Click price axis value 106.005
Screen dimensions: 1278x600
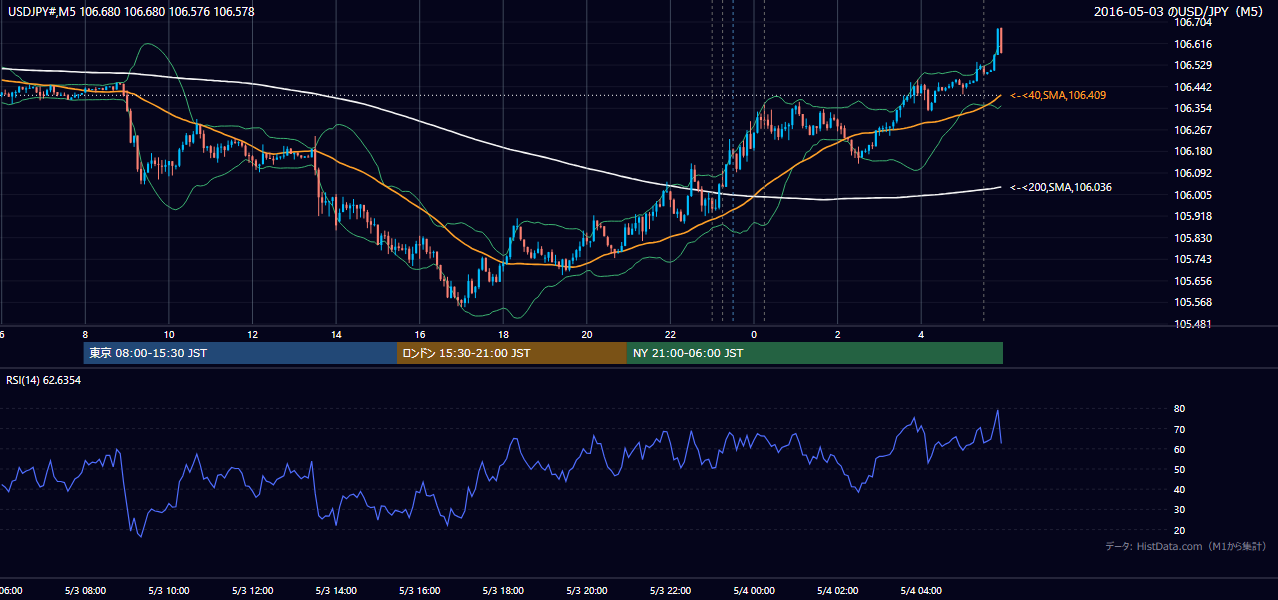coord(1194,195)
